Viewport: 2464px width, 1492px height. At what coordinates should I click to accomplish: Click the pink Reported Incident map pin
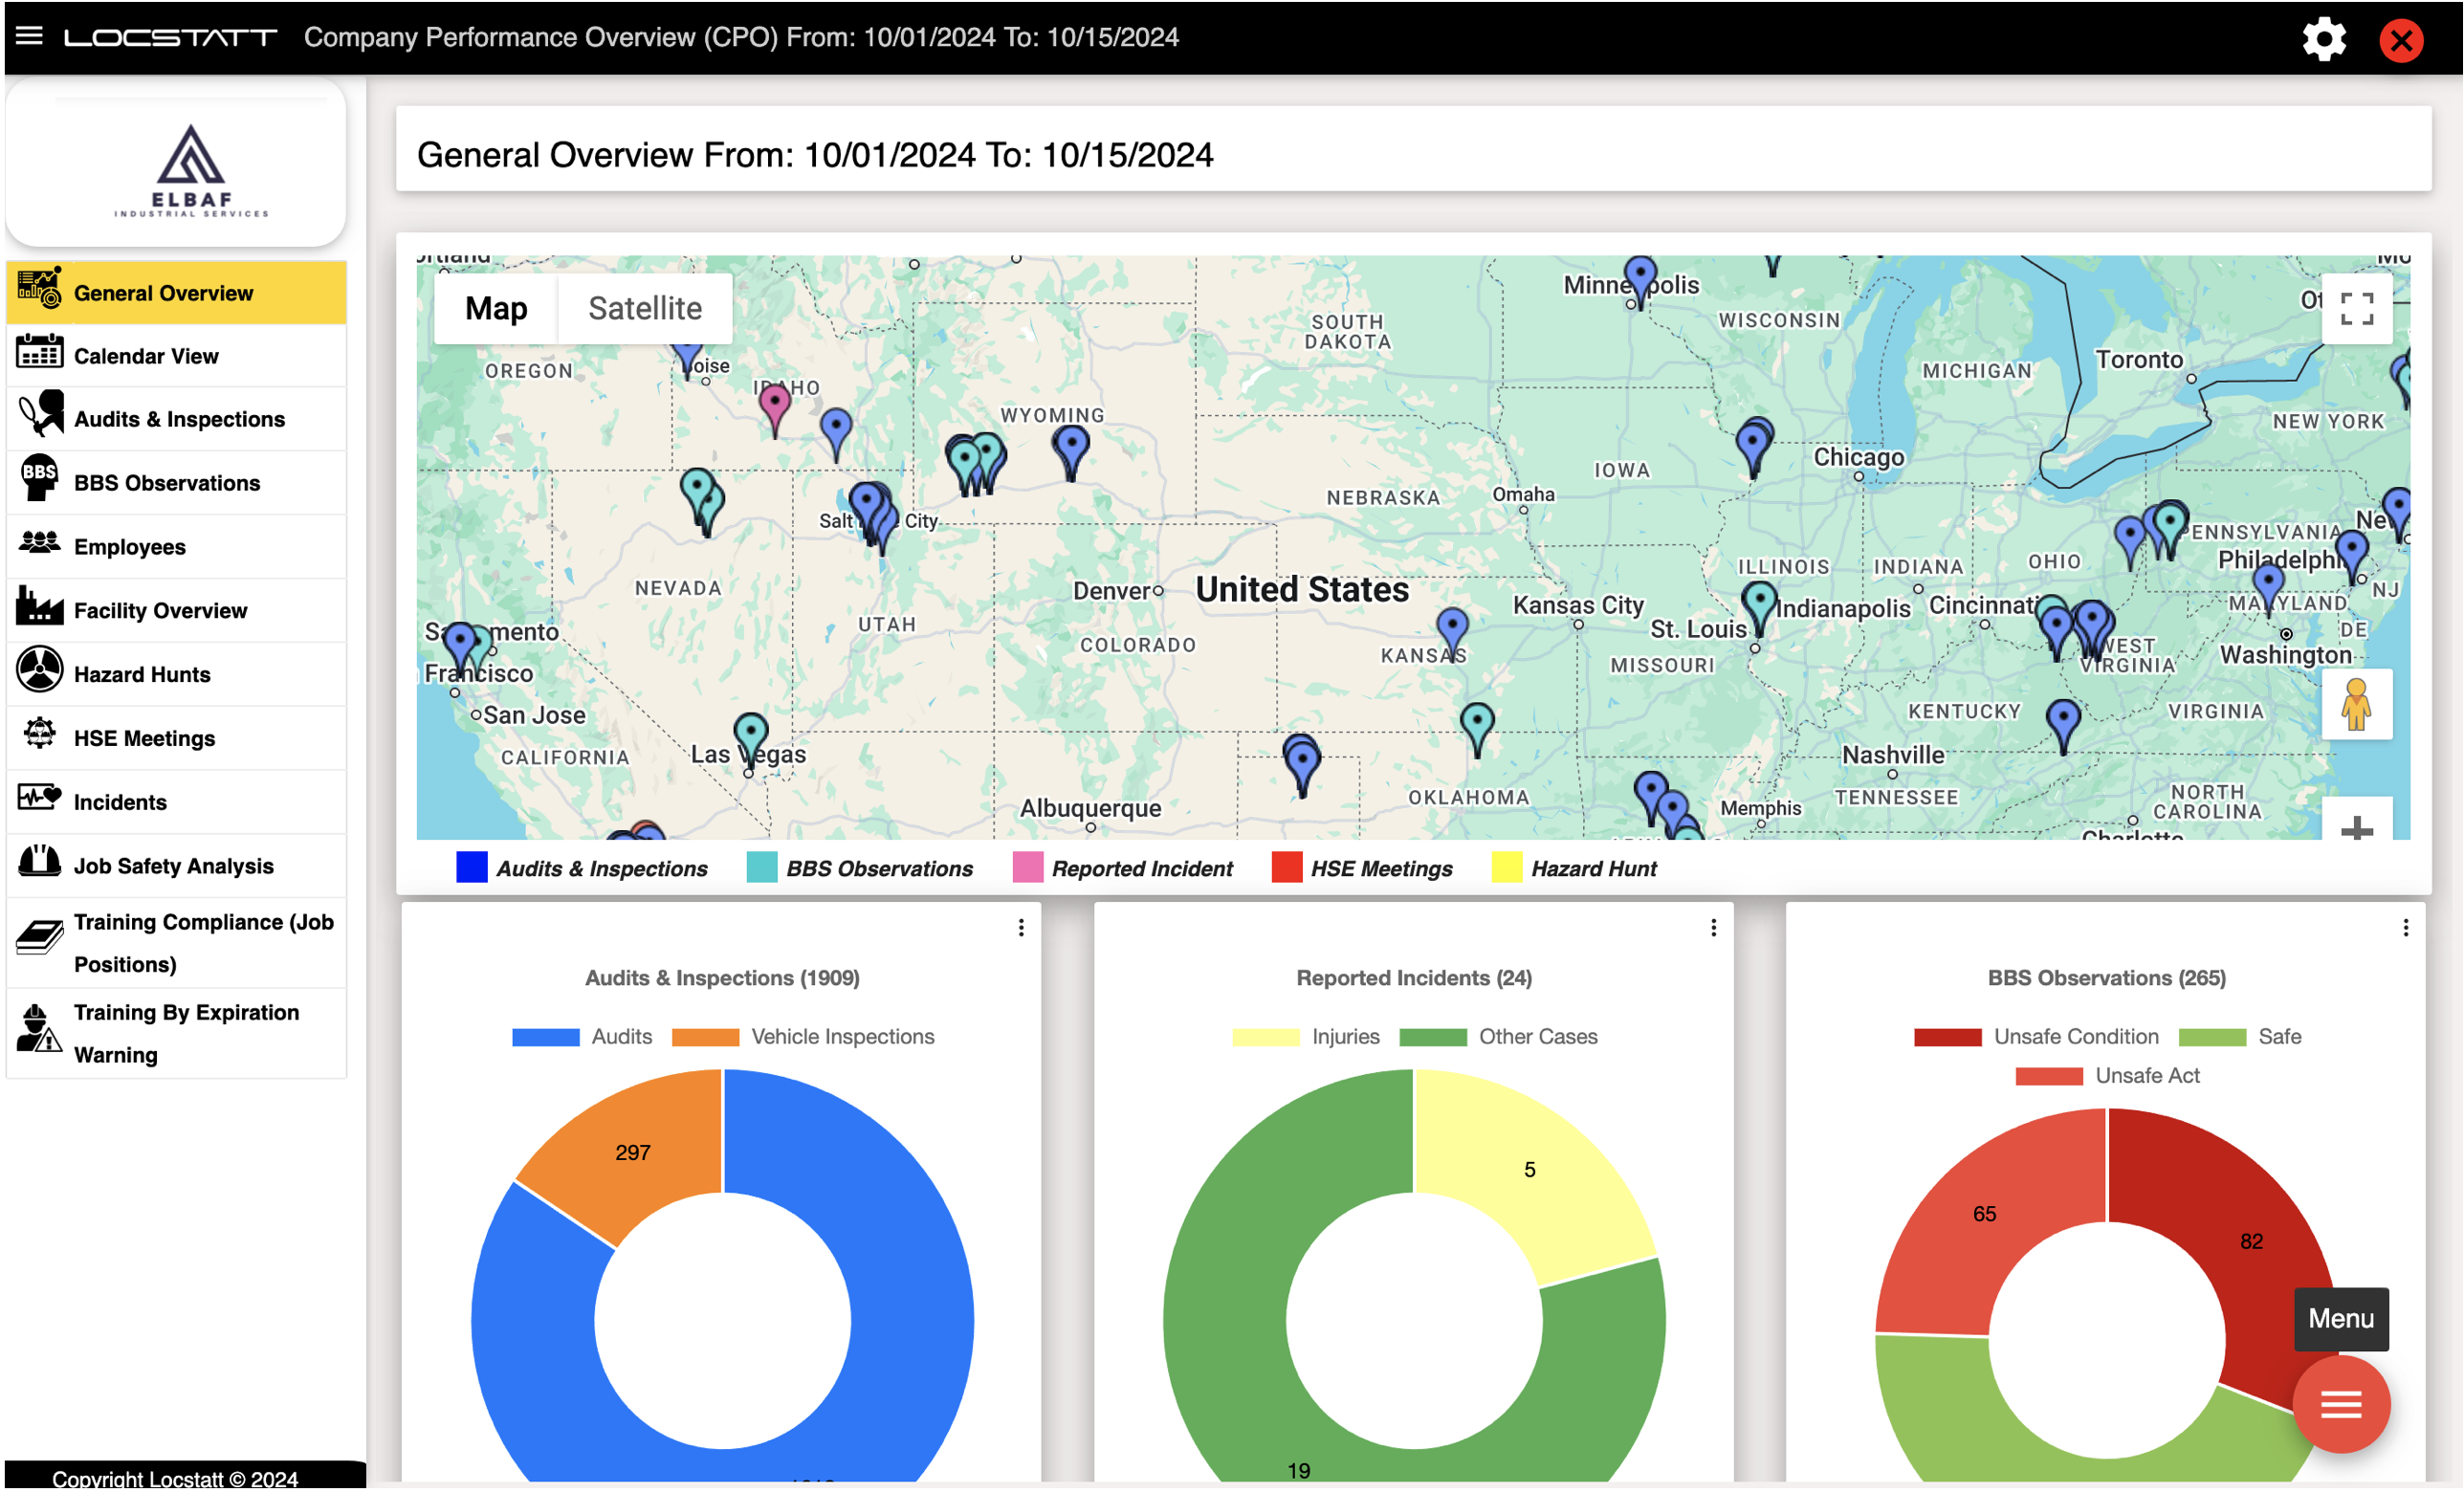775,405
